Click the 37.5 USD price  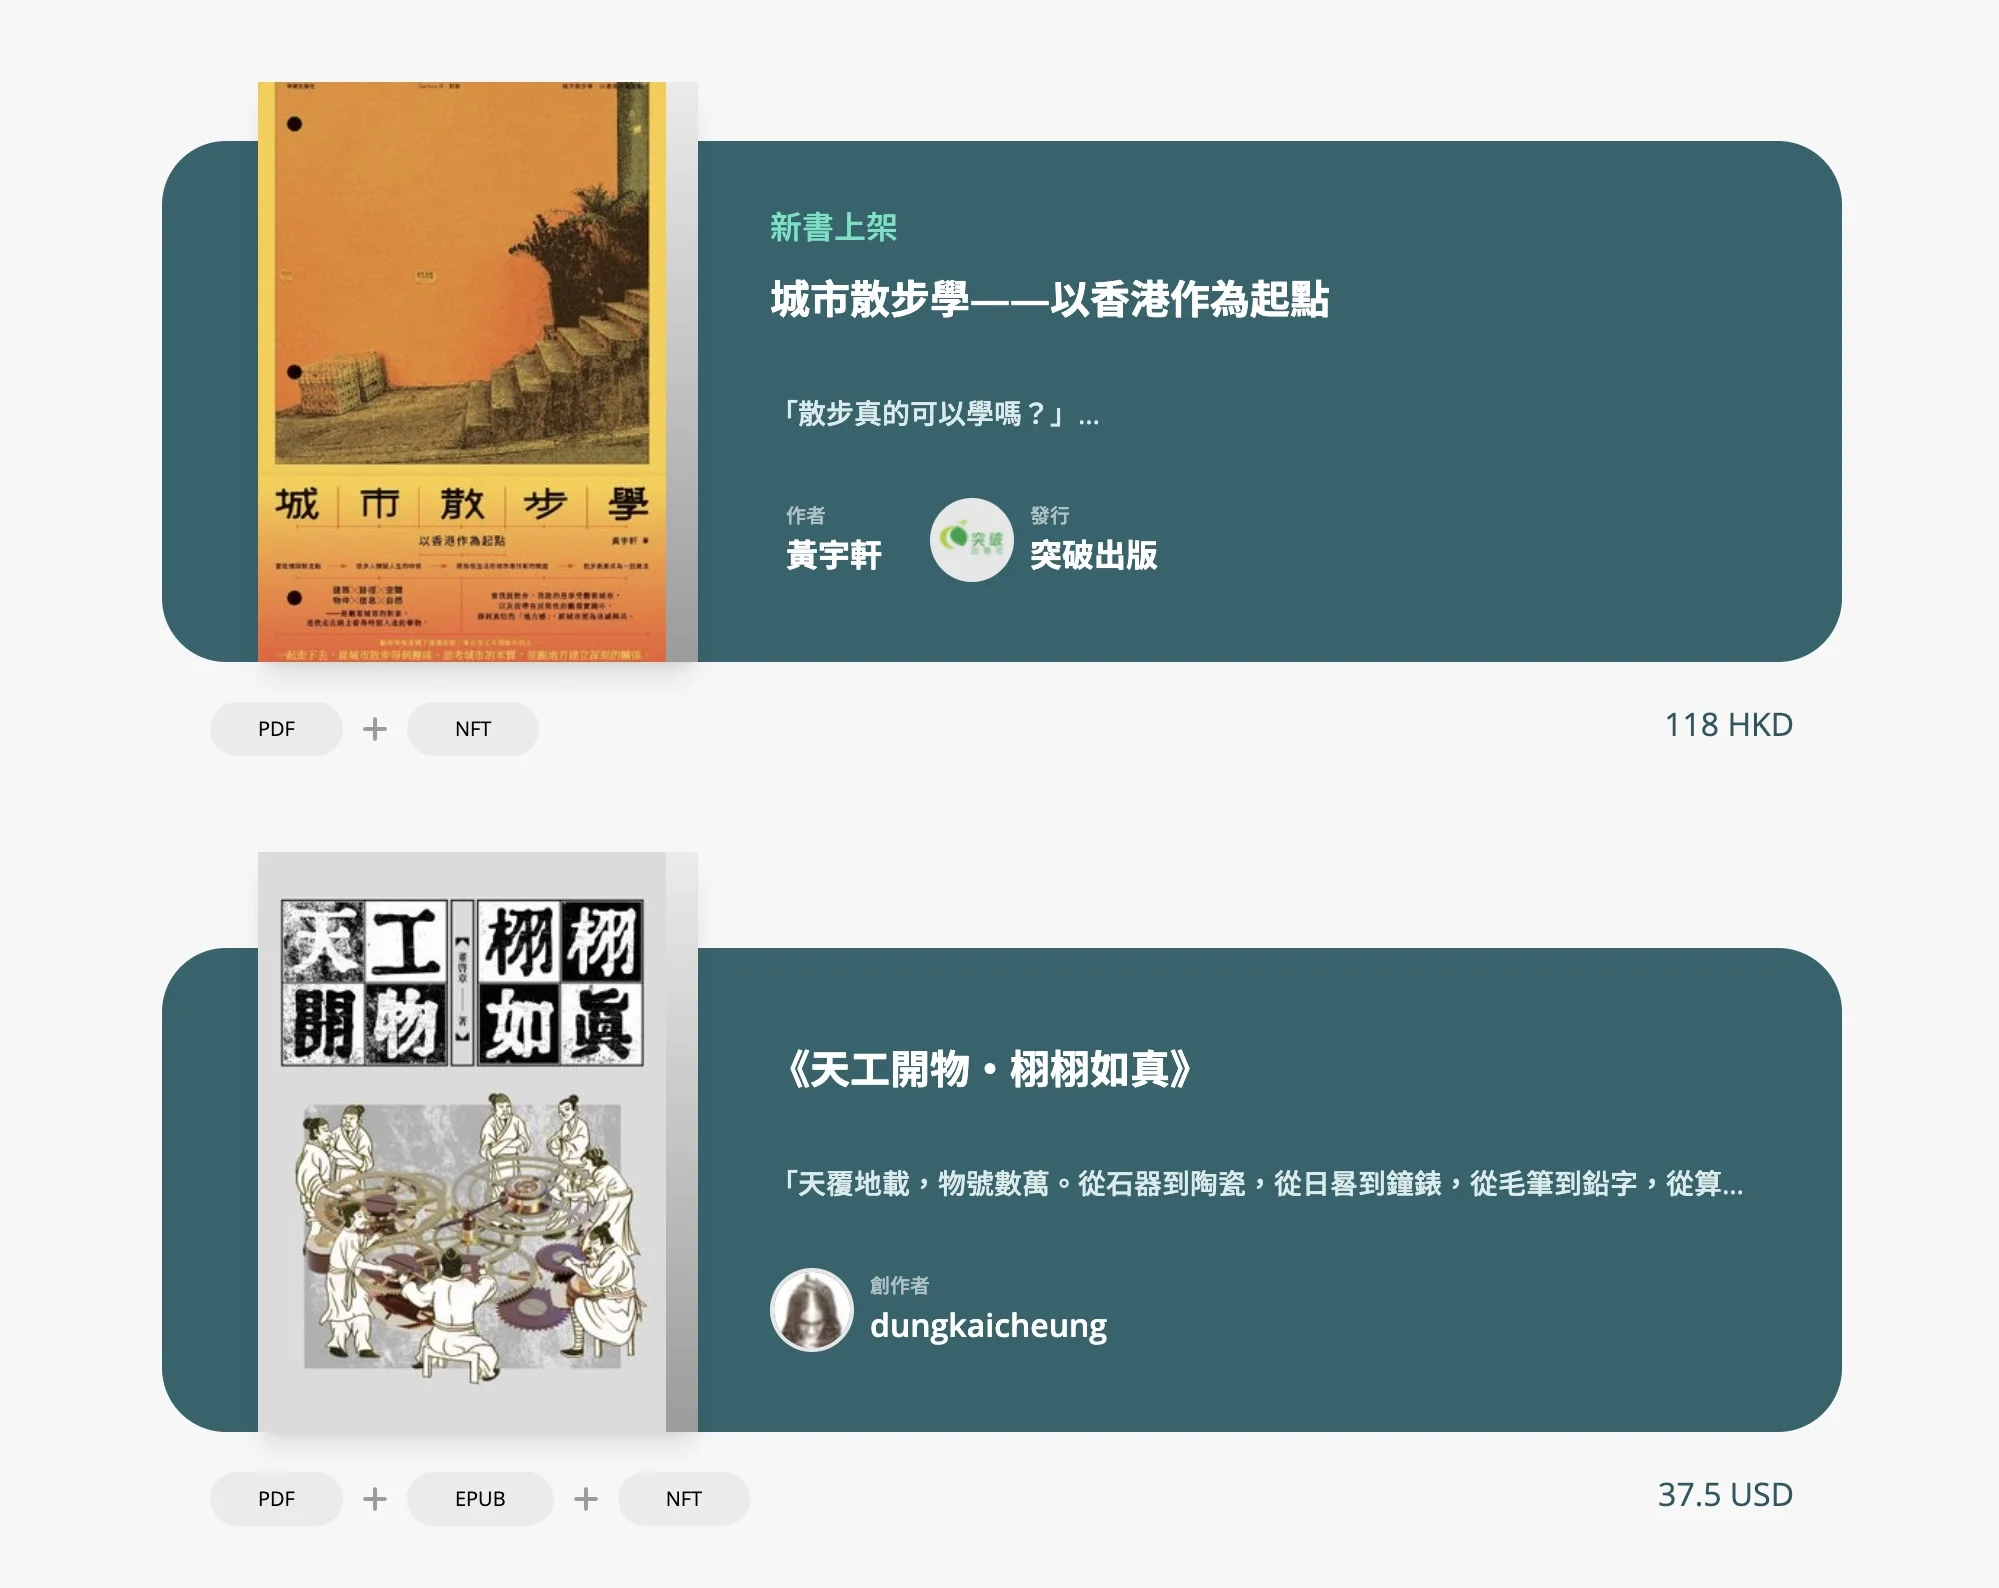click(x=1725, y=1495)
